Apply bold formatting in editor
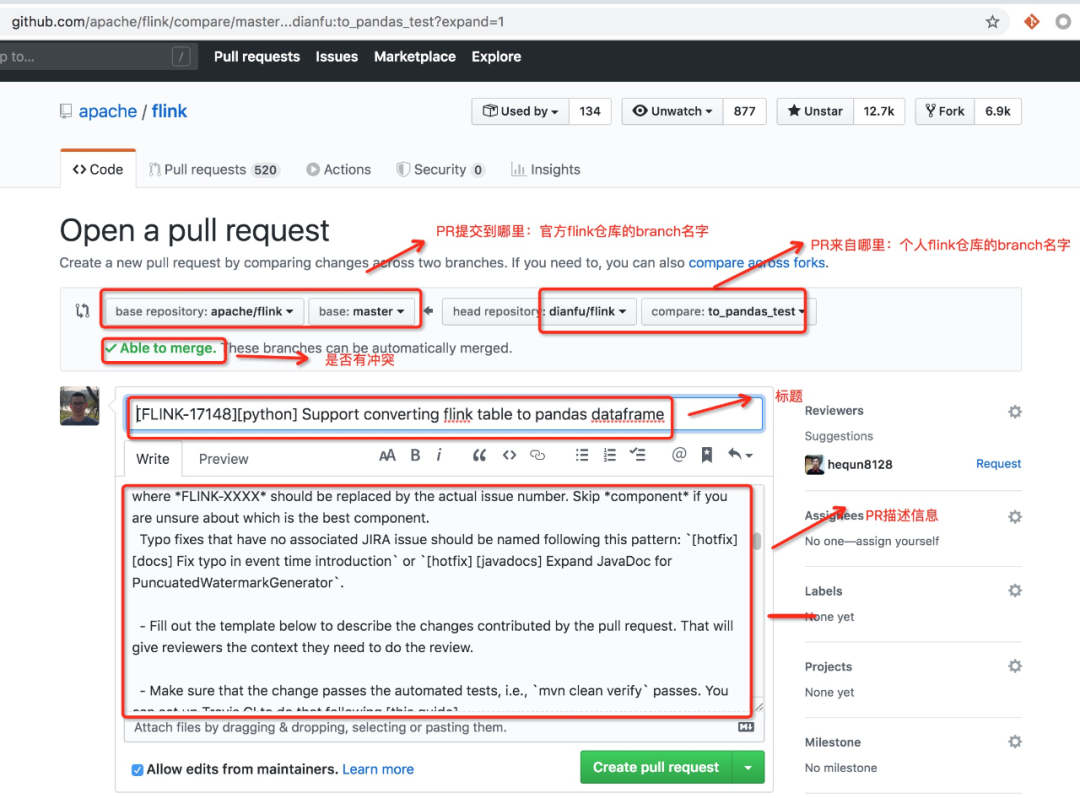Viewport: 1080px width, 798px height. click(x=415, y=455)
